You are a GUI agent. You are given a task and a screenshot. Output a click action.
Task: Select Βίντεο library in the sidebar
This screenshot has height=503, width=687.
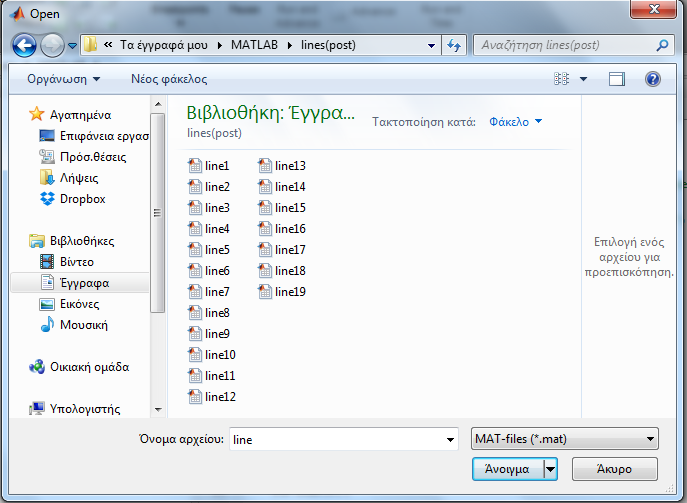67,262
